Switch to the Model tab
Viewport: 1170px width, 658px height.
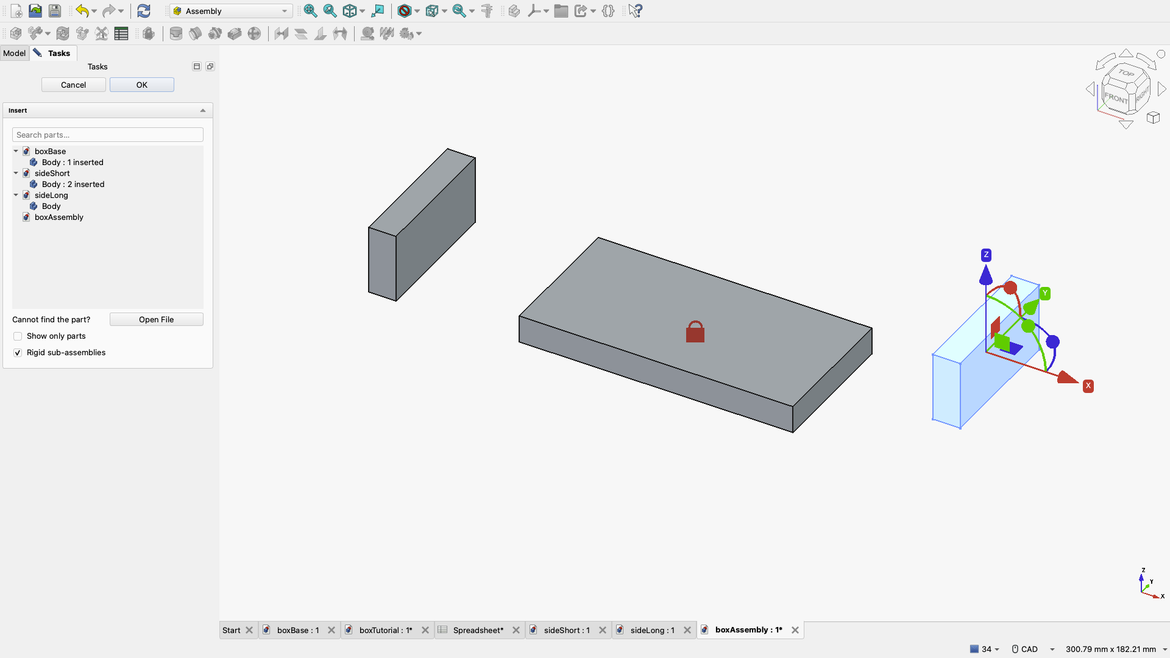click(x=14, y=53)
